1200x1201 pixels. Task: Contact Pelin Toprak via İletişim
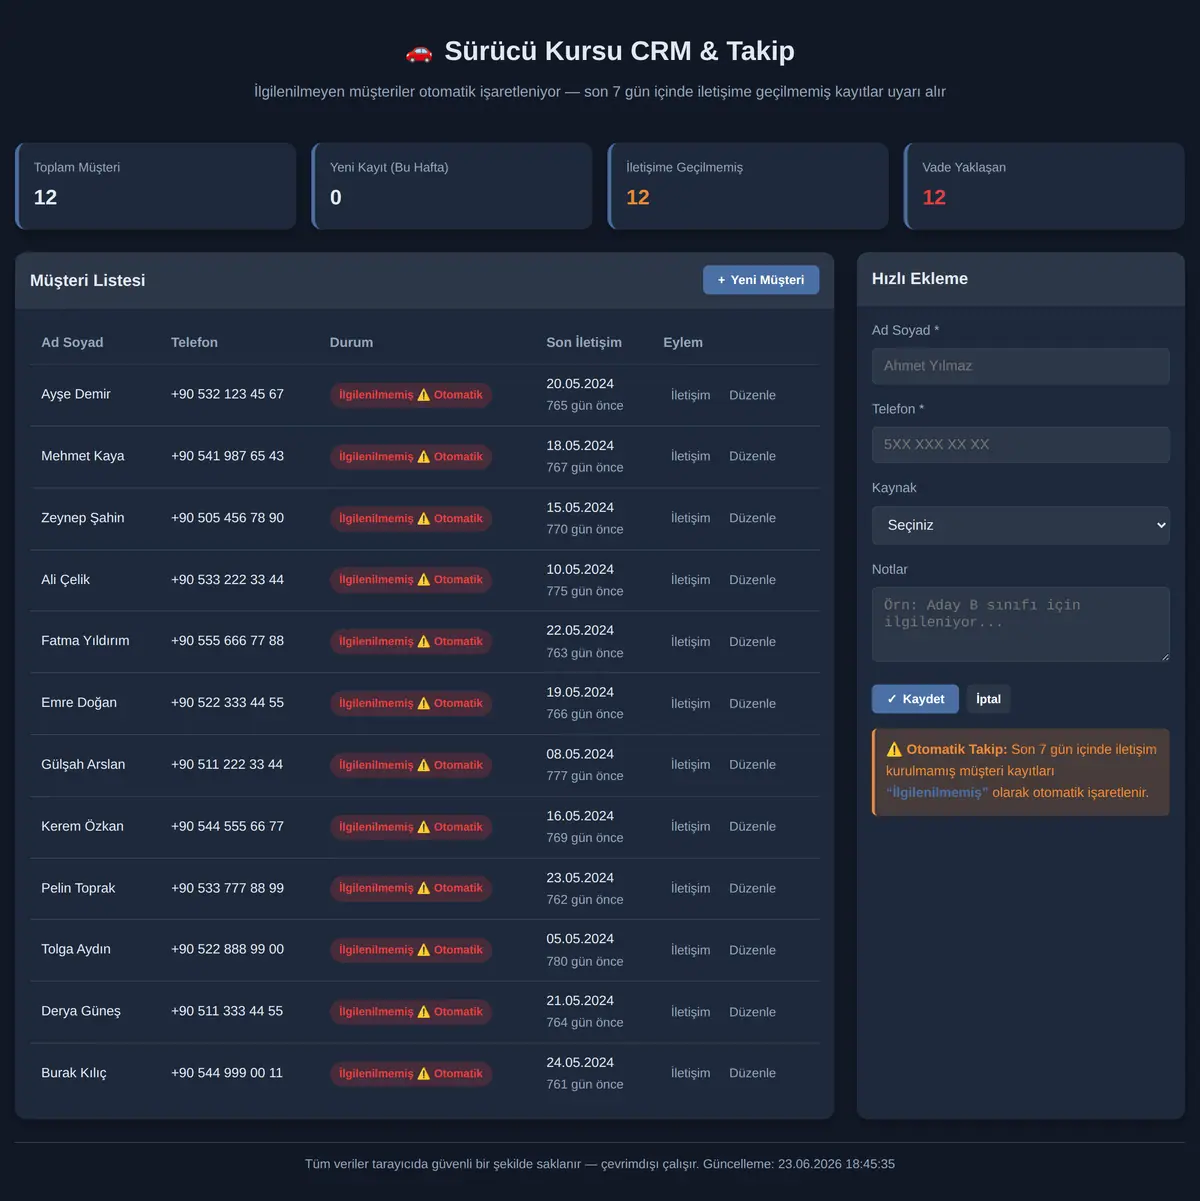click(691, 889)
